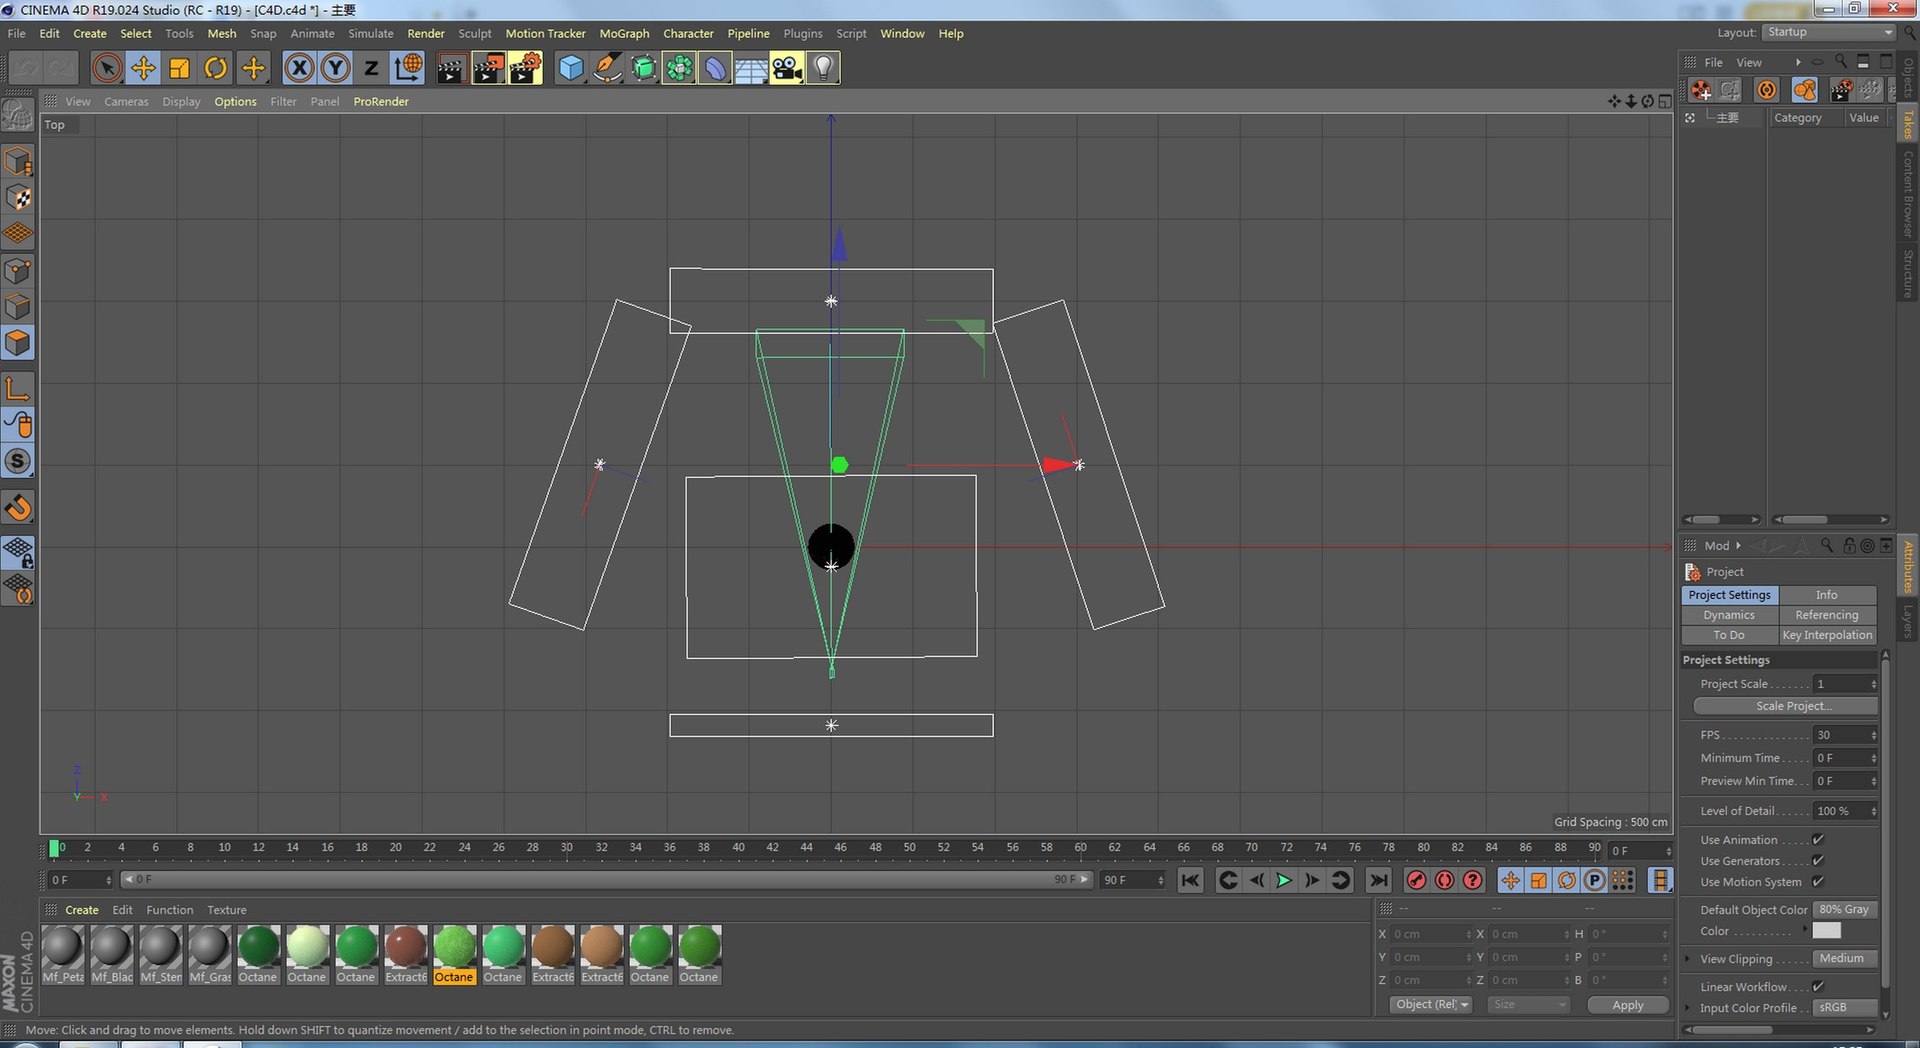Click the Scale Project... button

(1785, 706)
